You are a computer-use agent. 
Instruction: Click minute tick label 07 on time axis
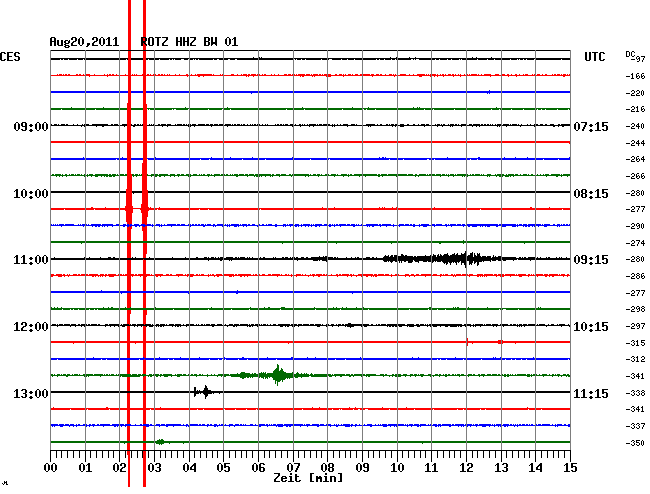coord(293,468)
